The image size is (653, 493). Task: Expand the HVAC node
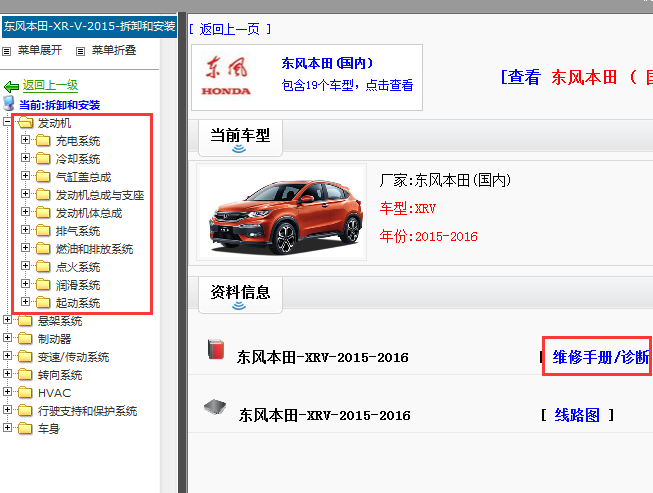click(7, 391)
